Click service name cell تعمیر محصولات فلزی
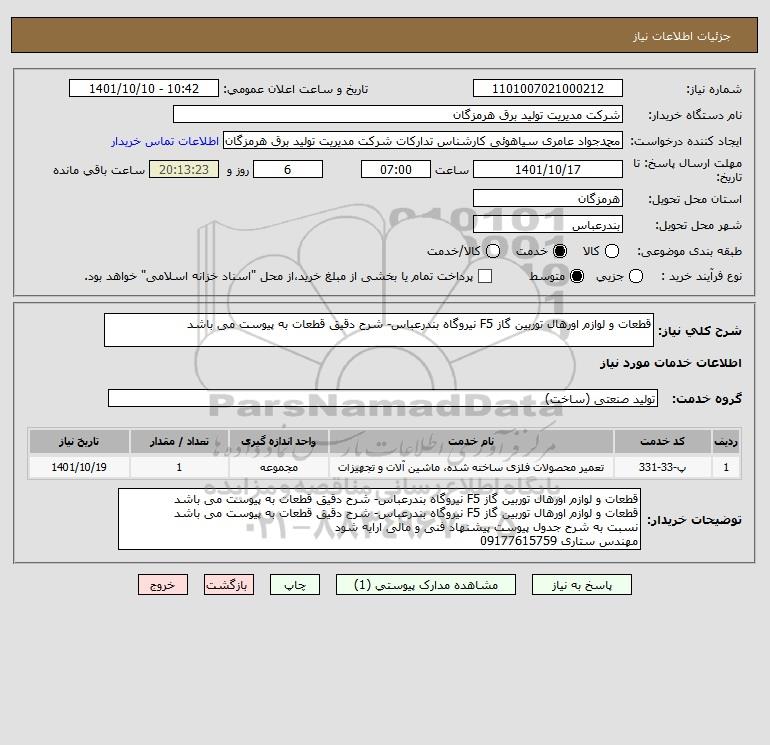The image size is (770, 745). [x=471, y=467]
